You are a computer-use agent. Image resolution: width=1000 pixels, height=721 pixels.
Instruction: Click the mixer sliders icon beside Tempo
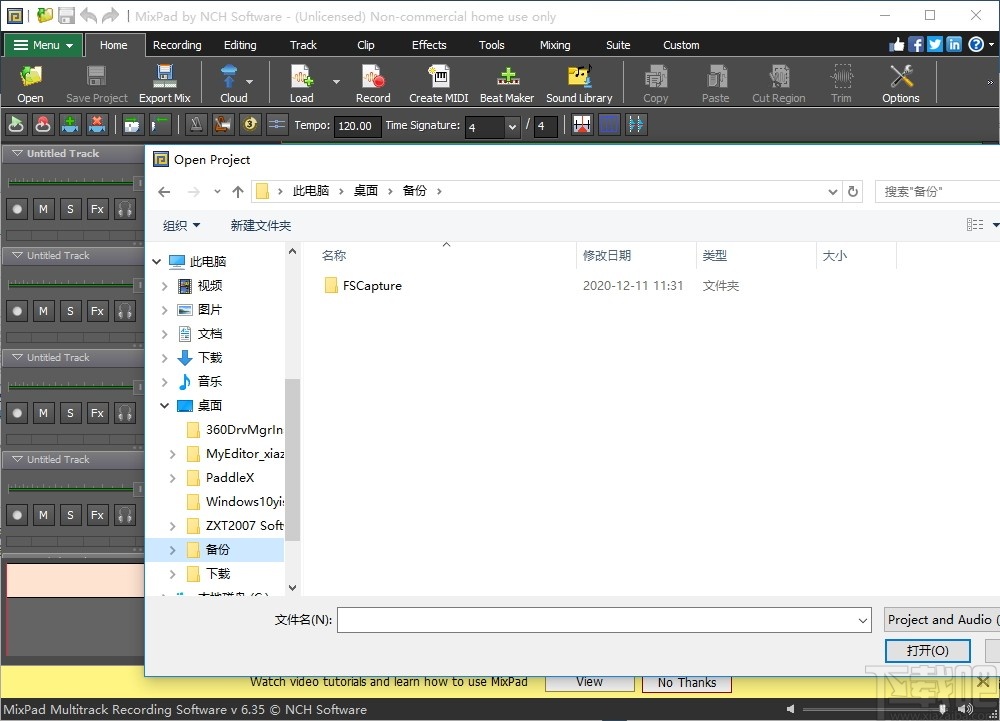pyautogui.click(x=277, y=124)
